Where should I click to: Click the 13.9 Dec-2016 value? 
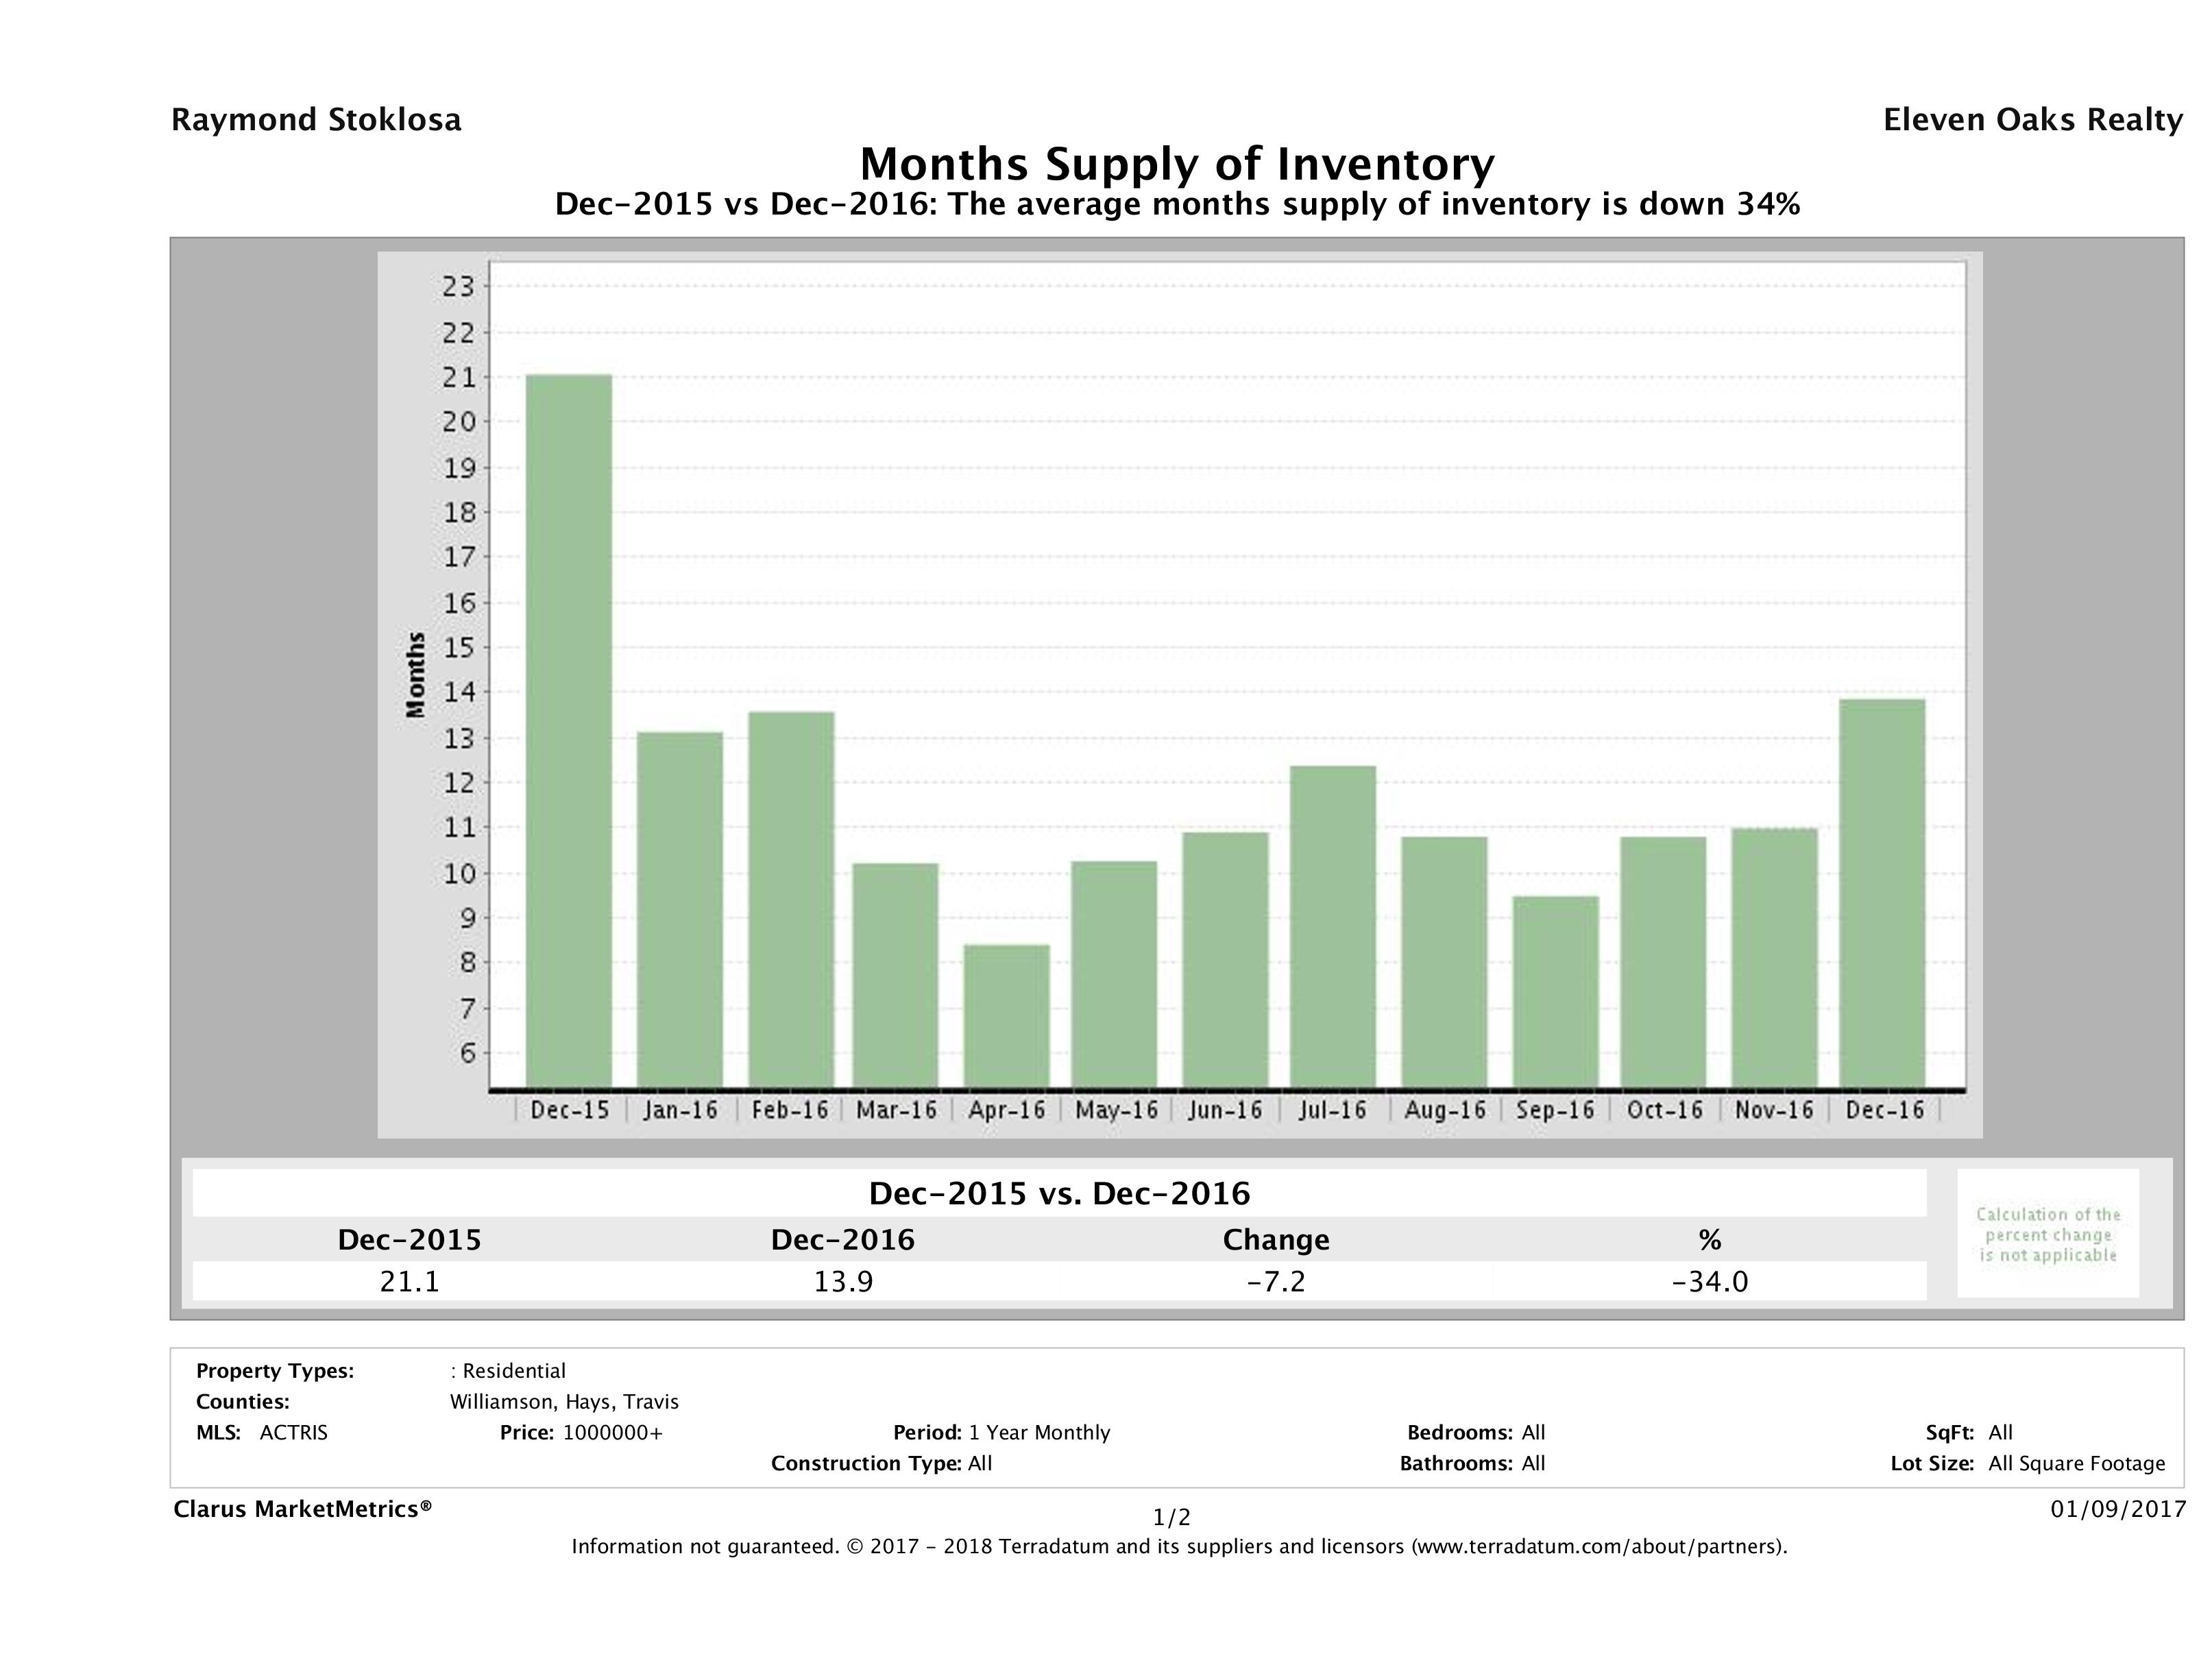842,1282
